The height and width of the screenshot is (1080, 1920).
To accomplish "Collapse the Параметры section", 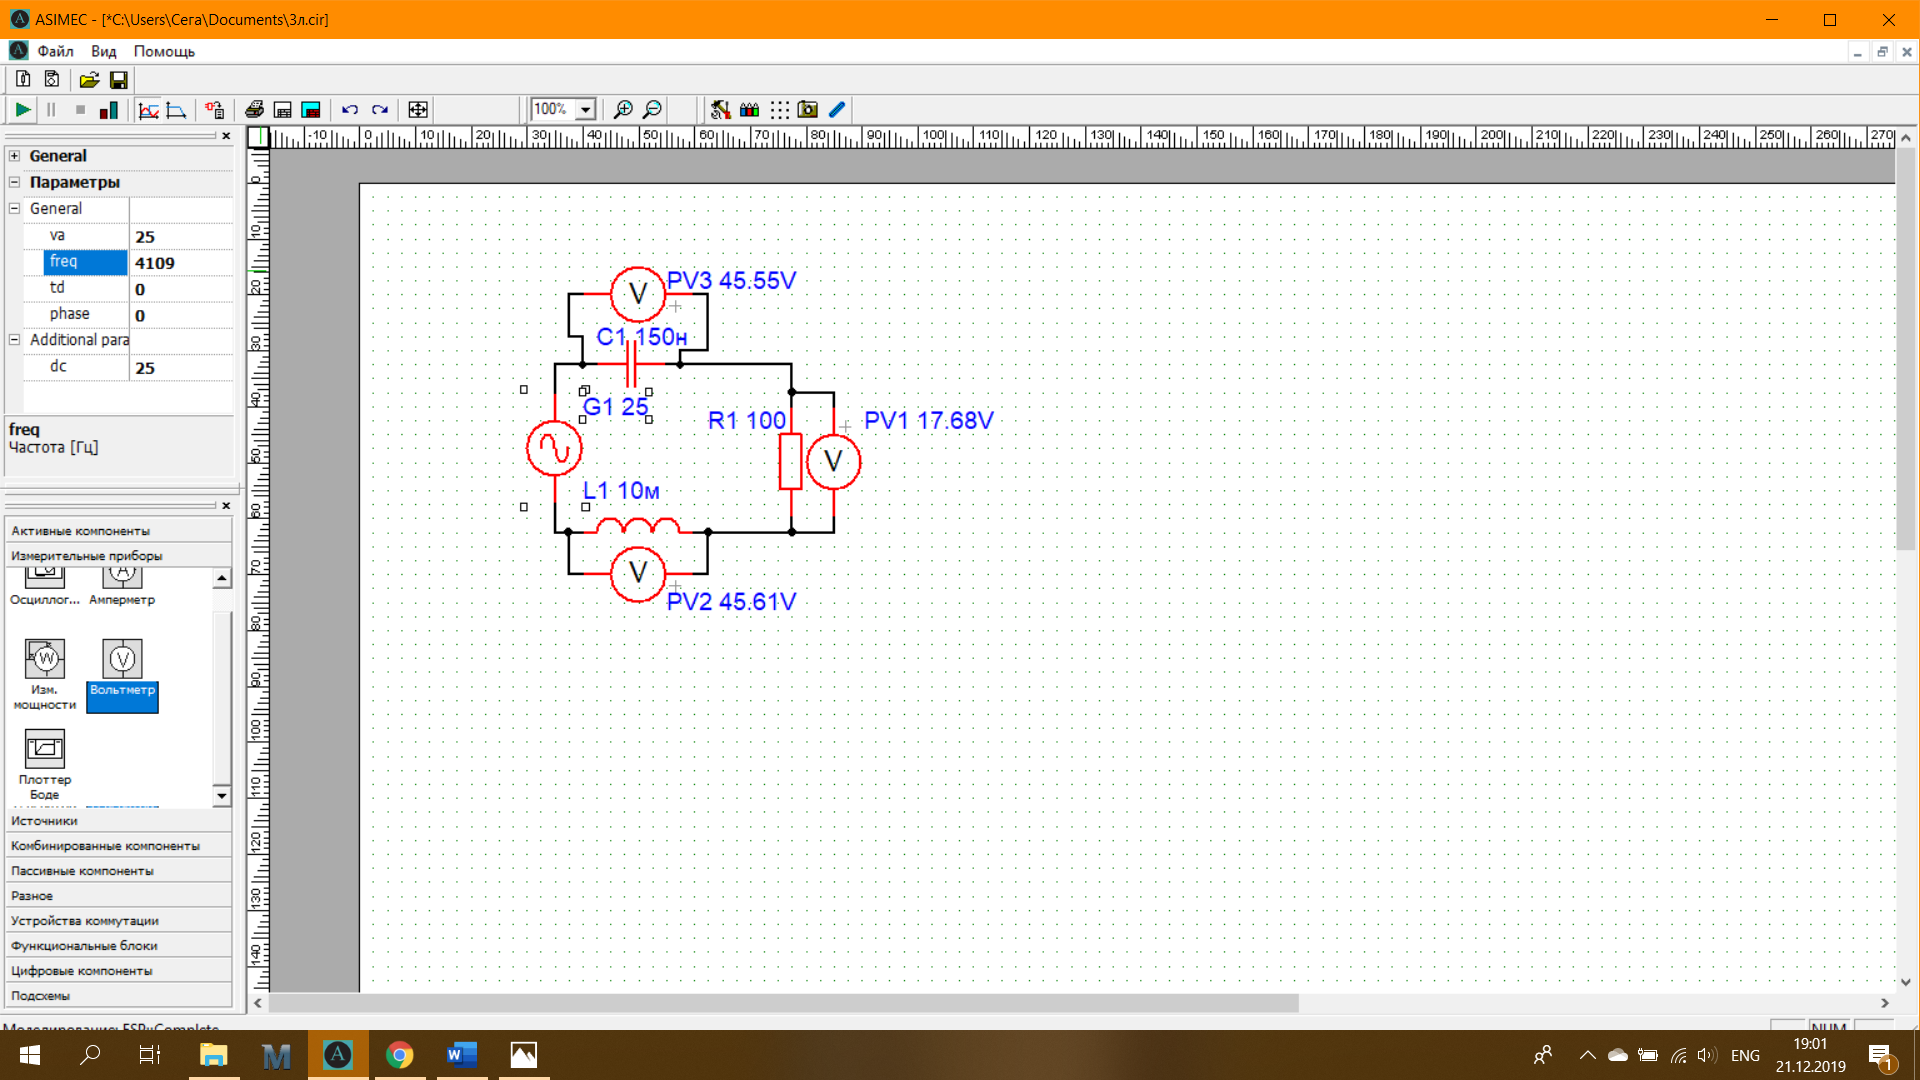I will (x=14, y=182).
